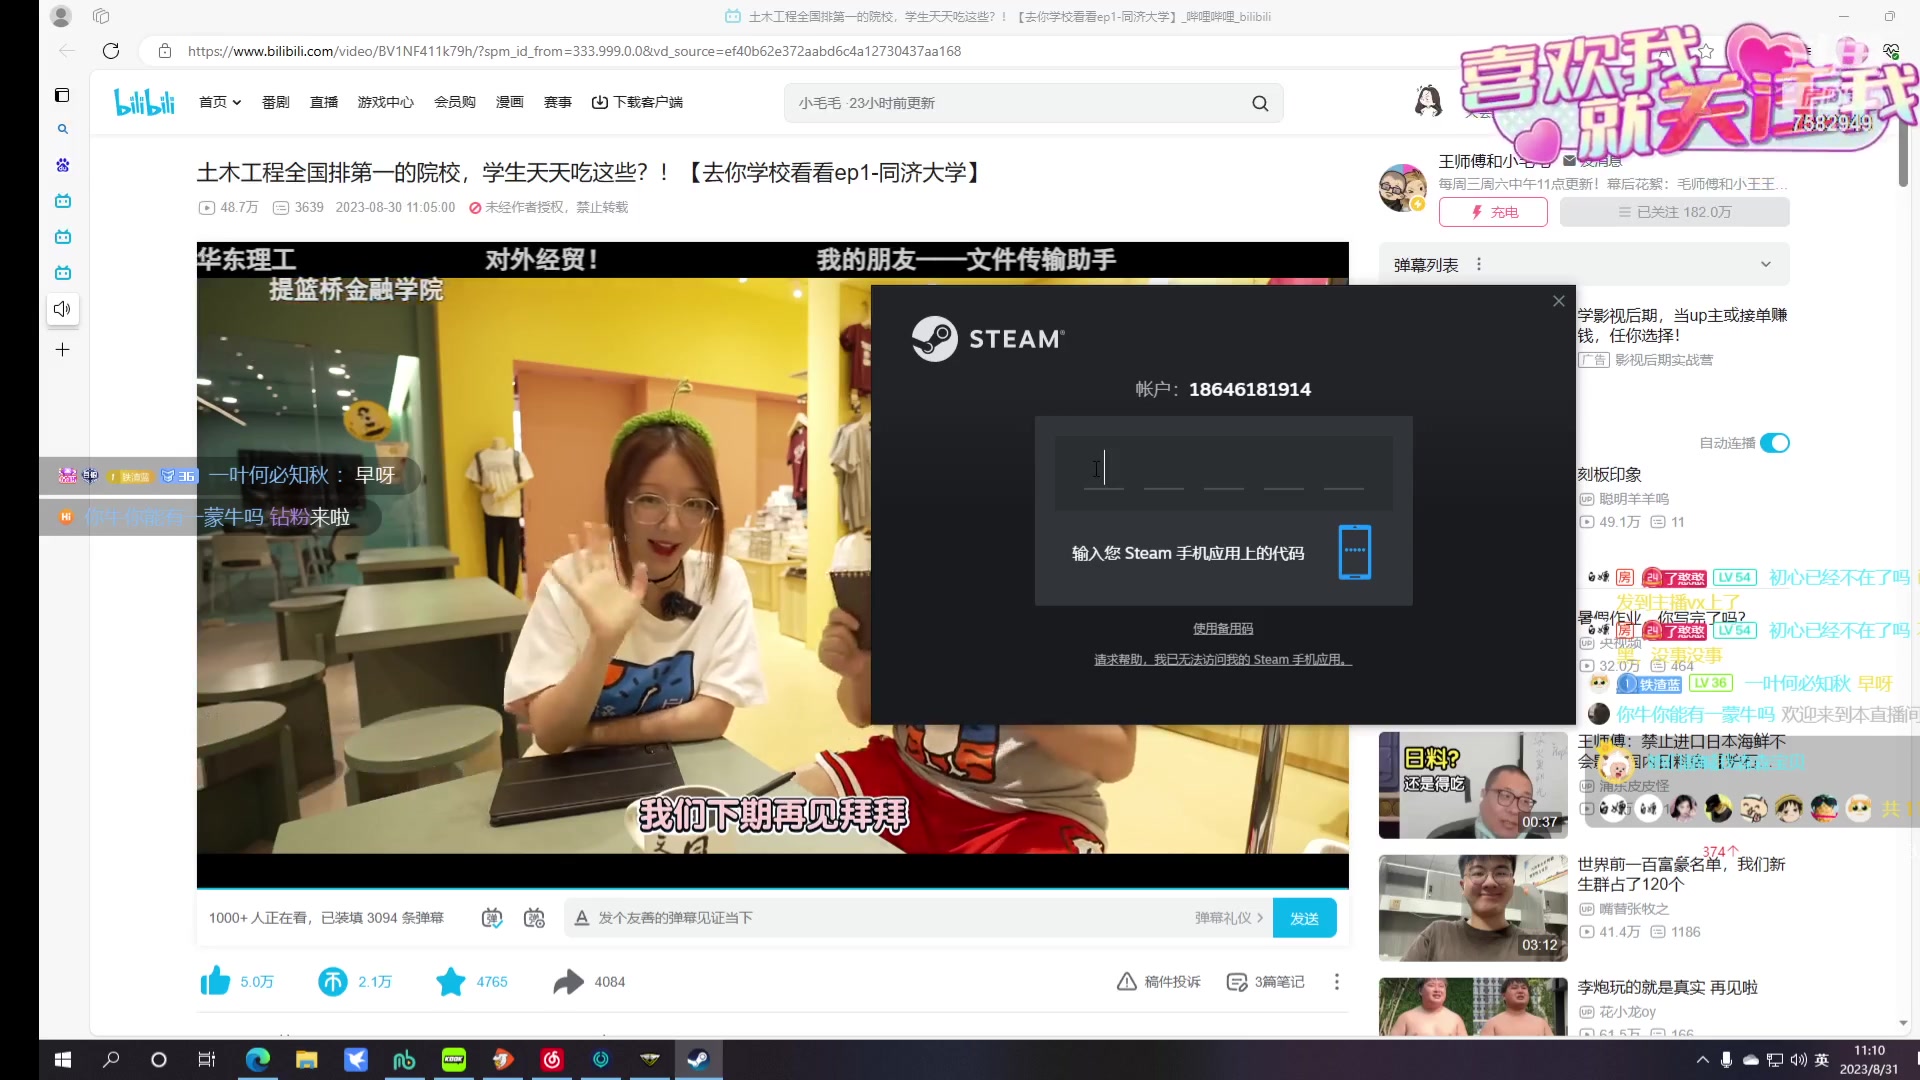Open the 3篇笔记 notes link
The image size is (1920, 1080).
[1266, 982]
